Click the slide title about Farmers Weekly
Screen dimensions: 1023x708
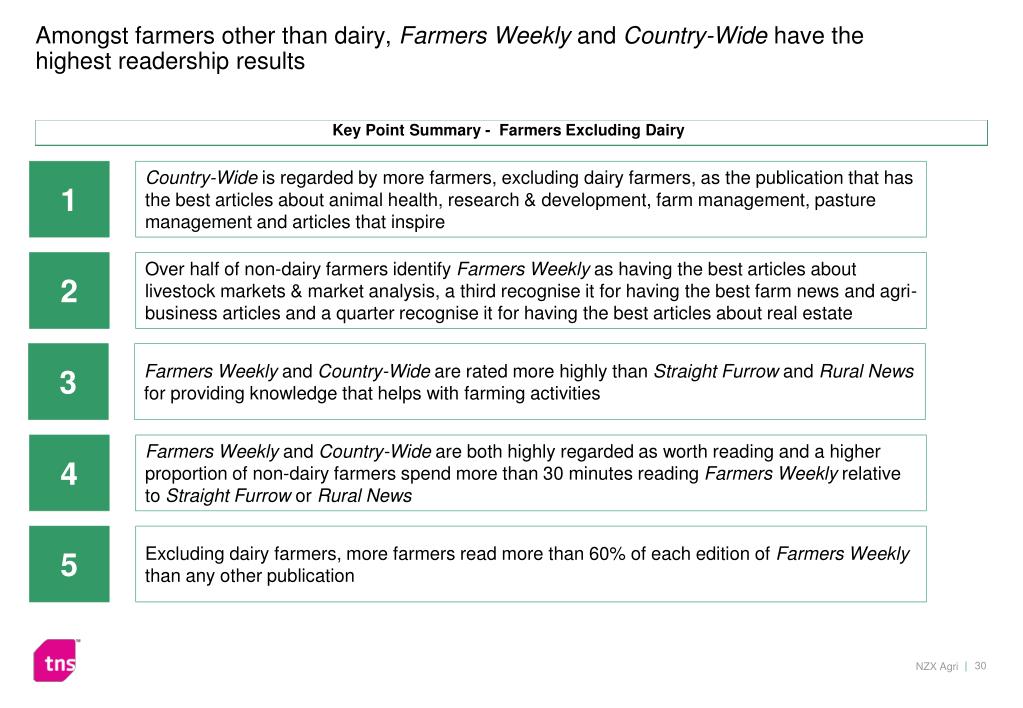pyautogui.click(x=449, y=48)
